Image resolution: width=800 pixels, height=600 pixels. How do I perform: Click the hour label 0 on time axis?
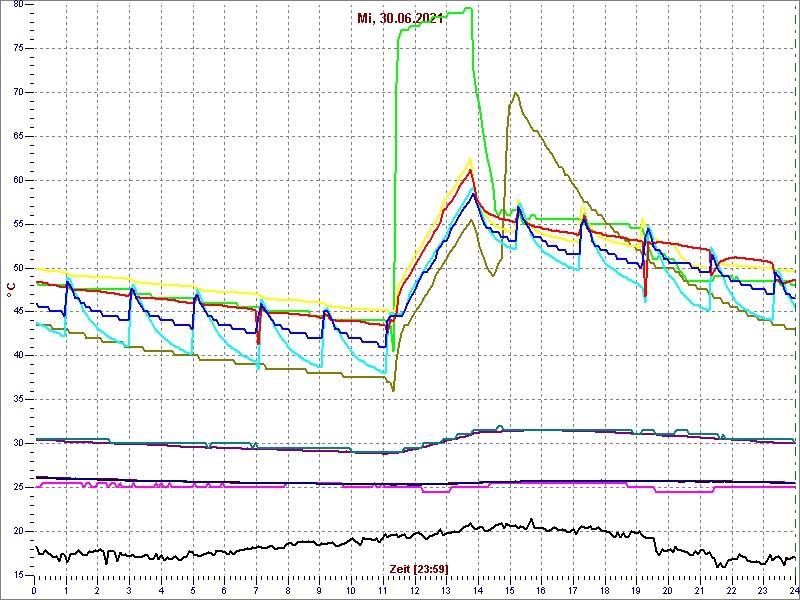point(34,590)
